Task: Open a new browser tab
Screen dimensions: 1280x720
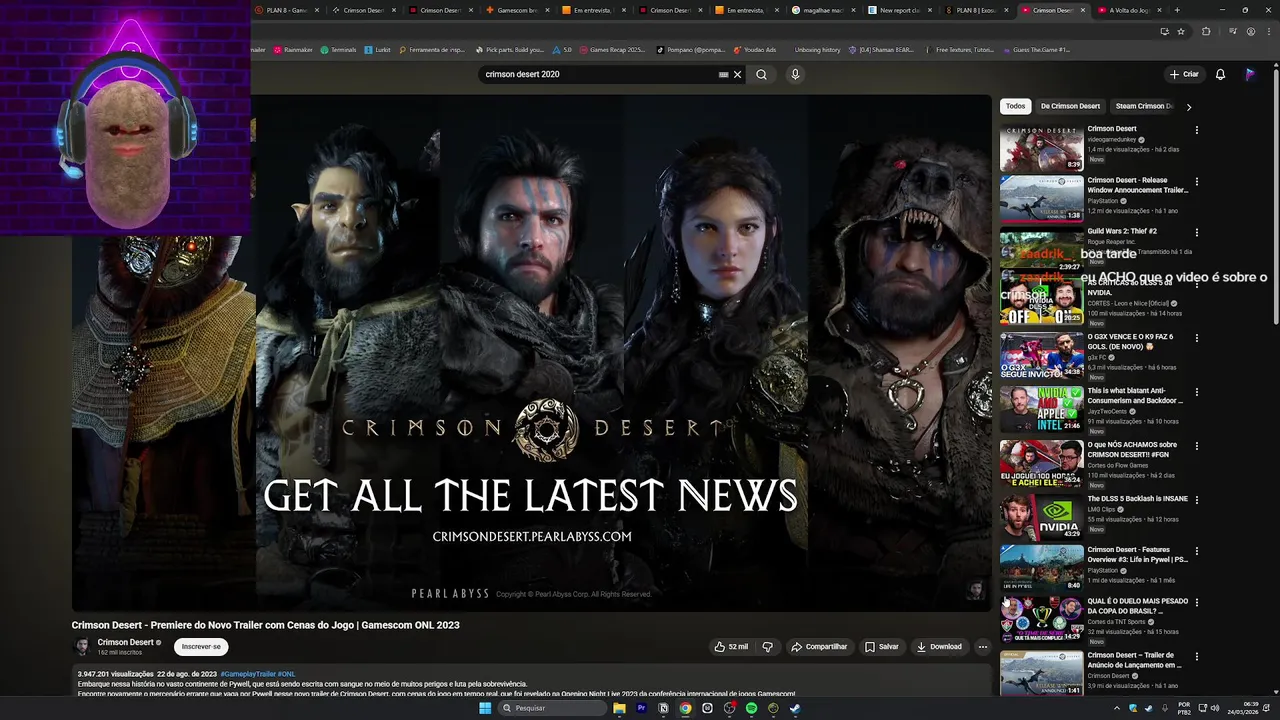Action: tap(1177, 10)
